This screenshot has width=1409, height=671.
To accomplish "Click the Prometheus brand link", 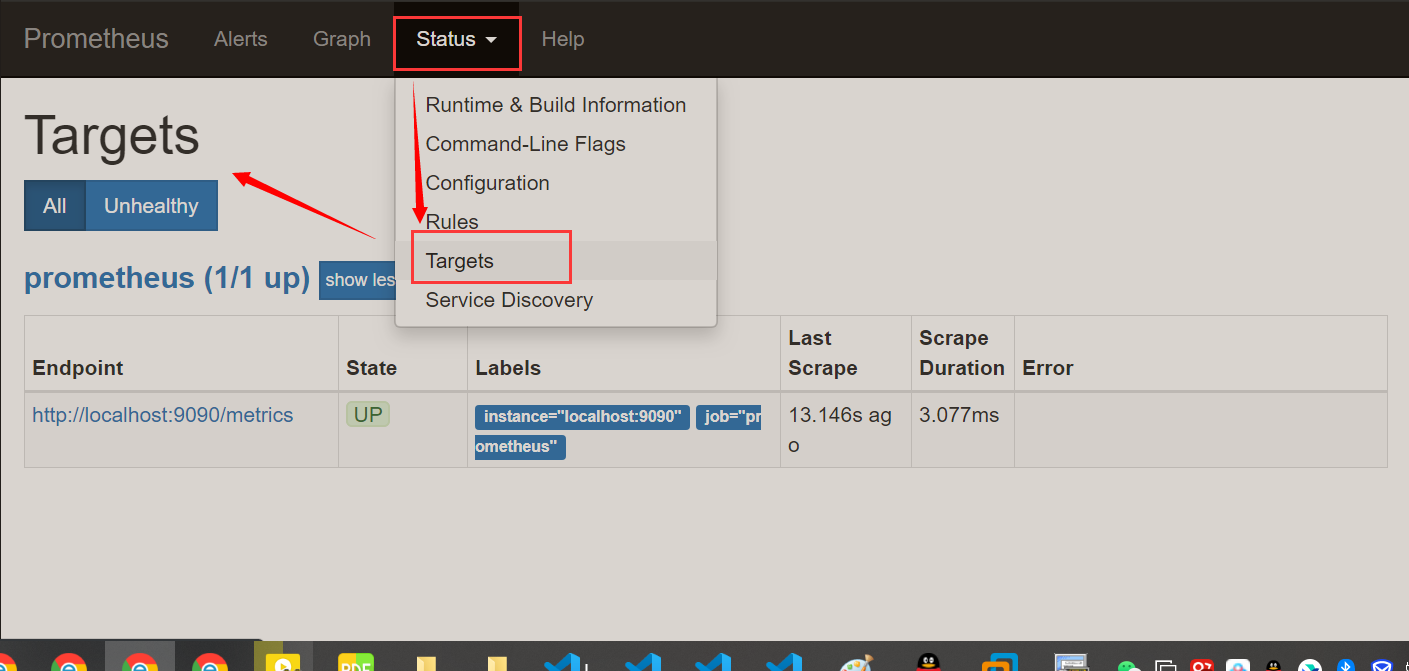I will coord(96,39).
